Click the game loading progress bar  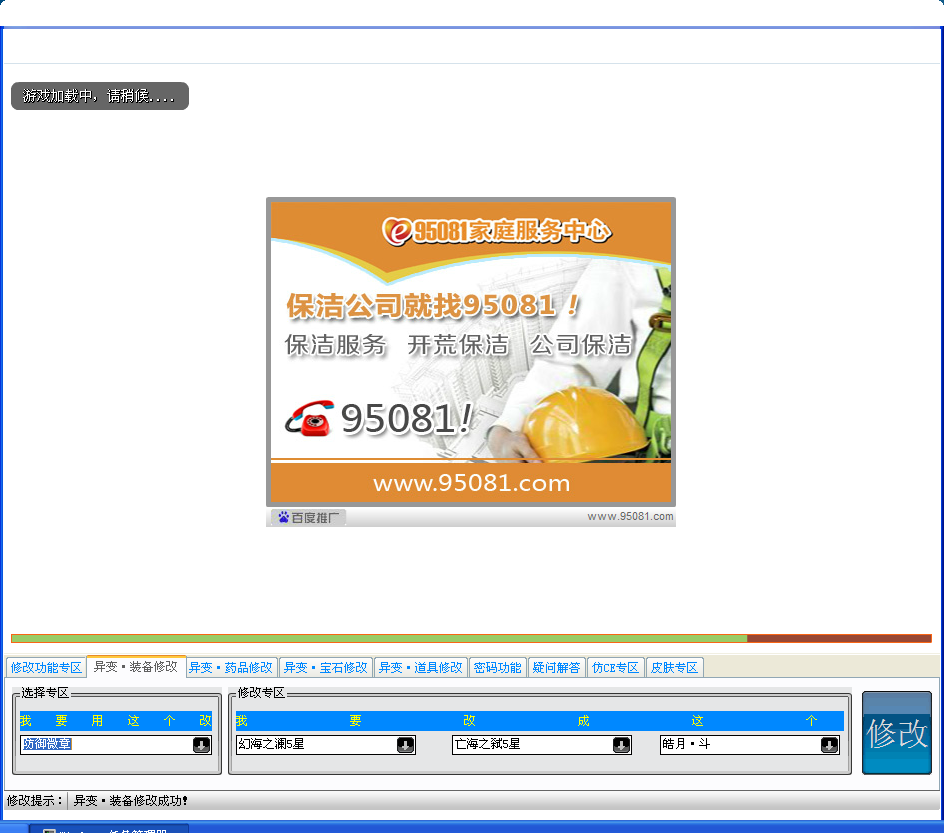pos(471,639)
